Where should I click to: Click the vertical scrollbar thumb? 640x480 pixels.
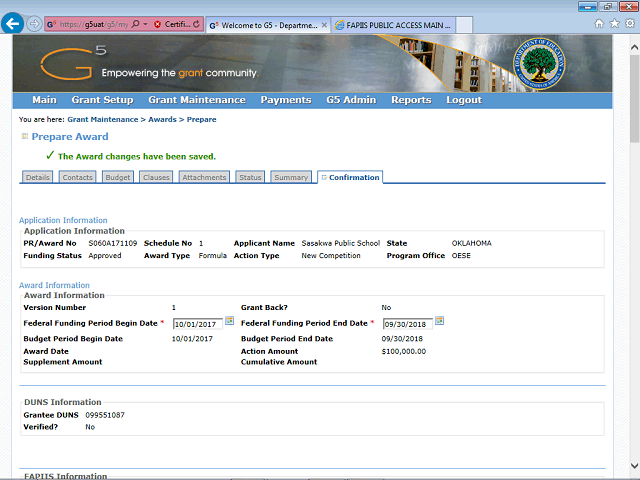tap(634, 98)
